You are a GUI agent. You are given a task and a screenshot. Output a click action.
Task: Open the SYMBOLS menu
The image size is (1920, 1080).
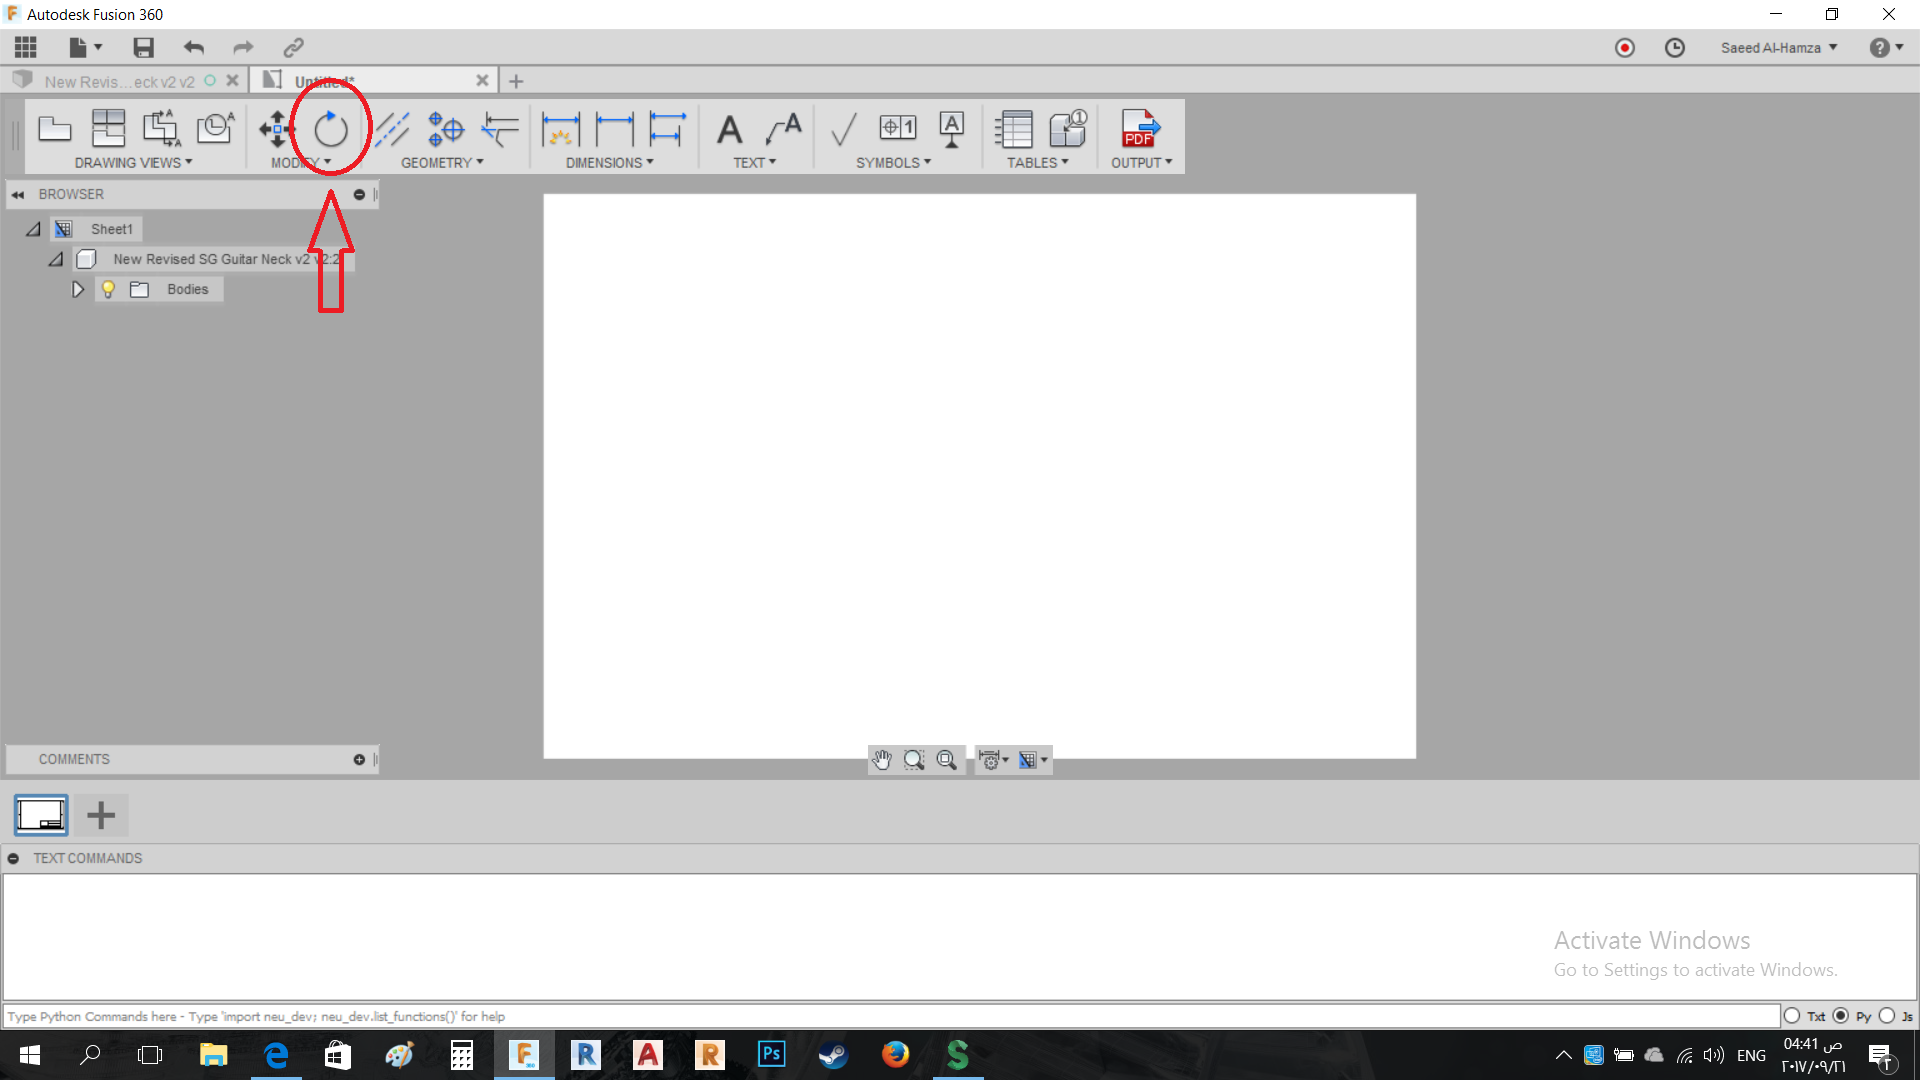pyautogui.click(x=893, y=162)
